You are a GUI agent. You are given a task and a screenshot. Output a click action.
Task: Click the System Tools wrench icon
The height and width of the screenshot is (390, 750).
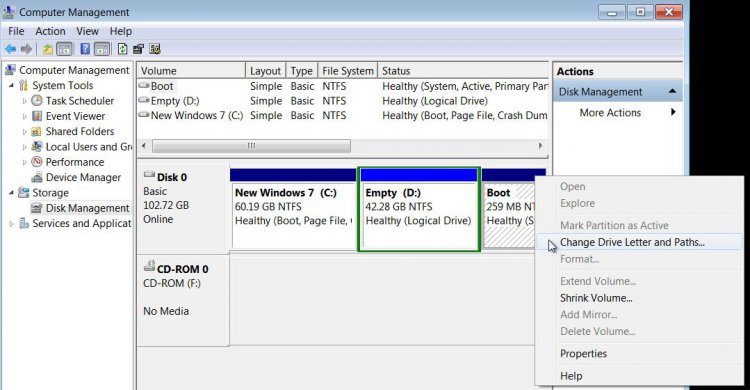click(23, 86)
